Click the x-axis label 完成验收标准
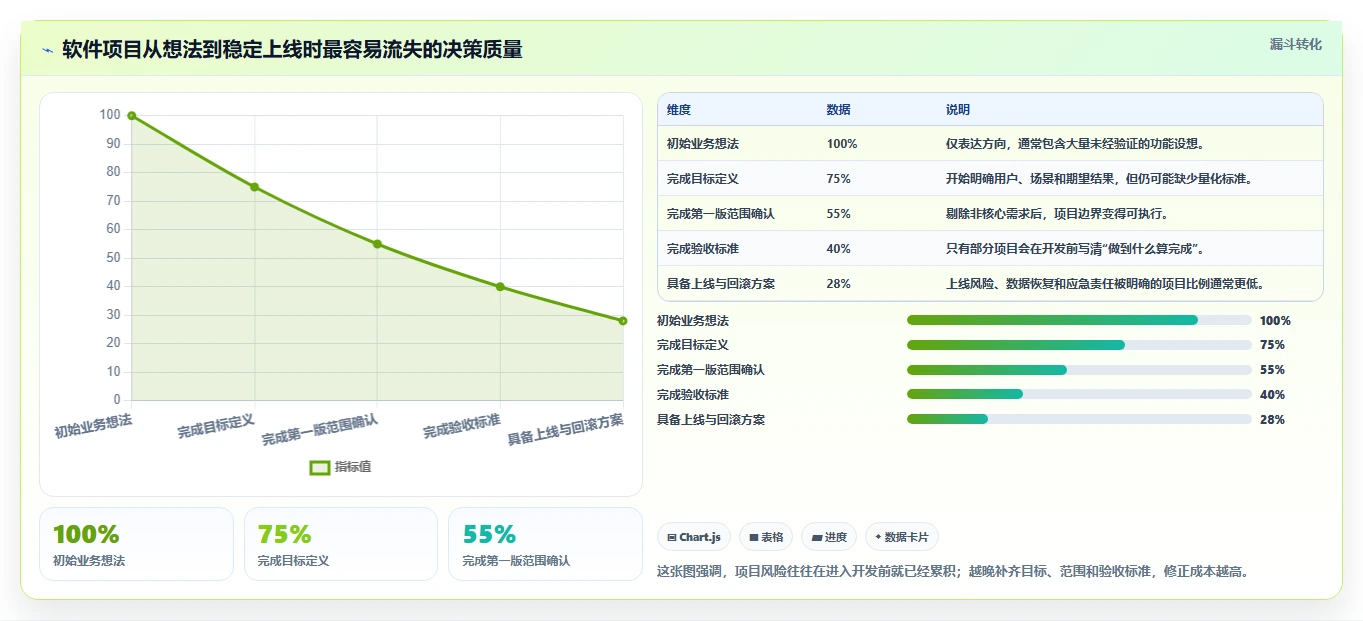 tap(461, 427)
